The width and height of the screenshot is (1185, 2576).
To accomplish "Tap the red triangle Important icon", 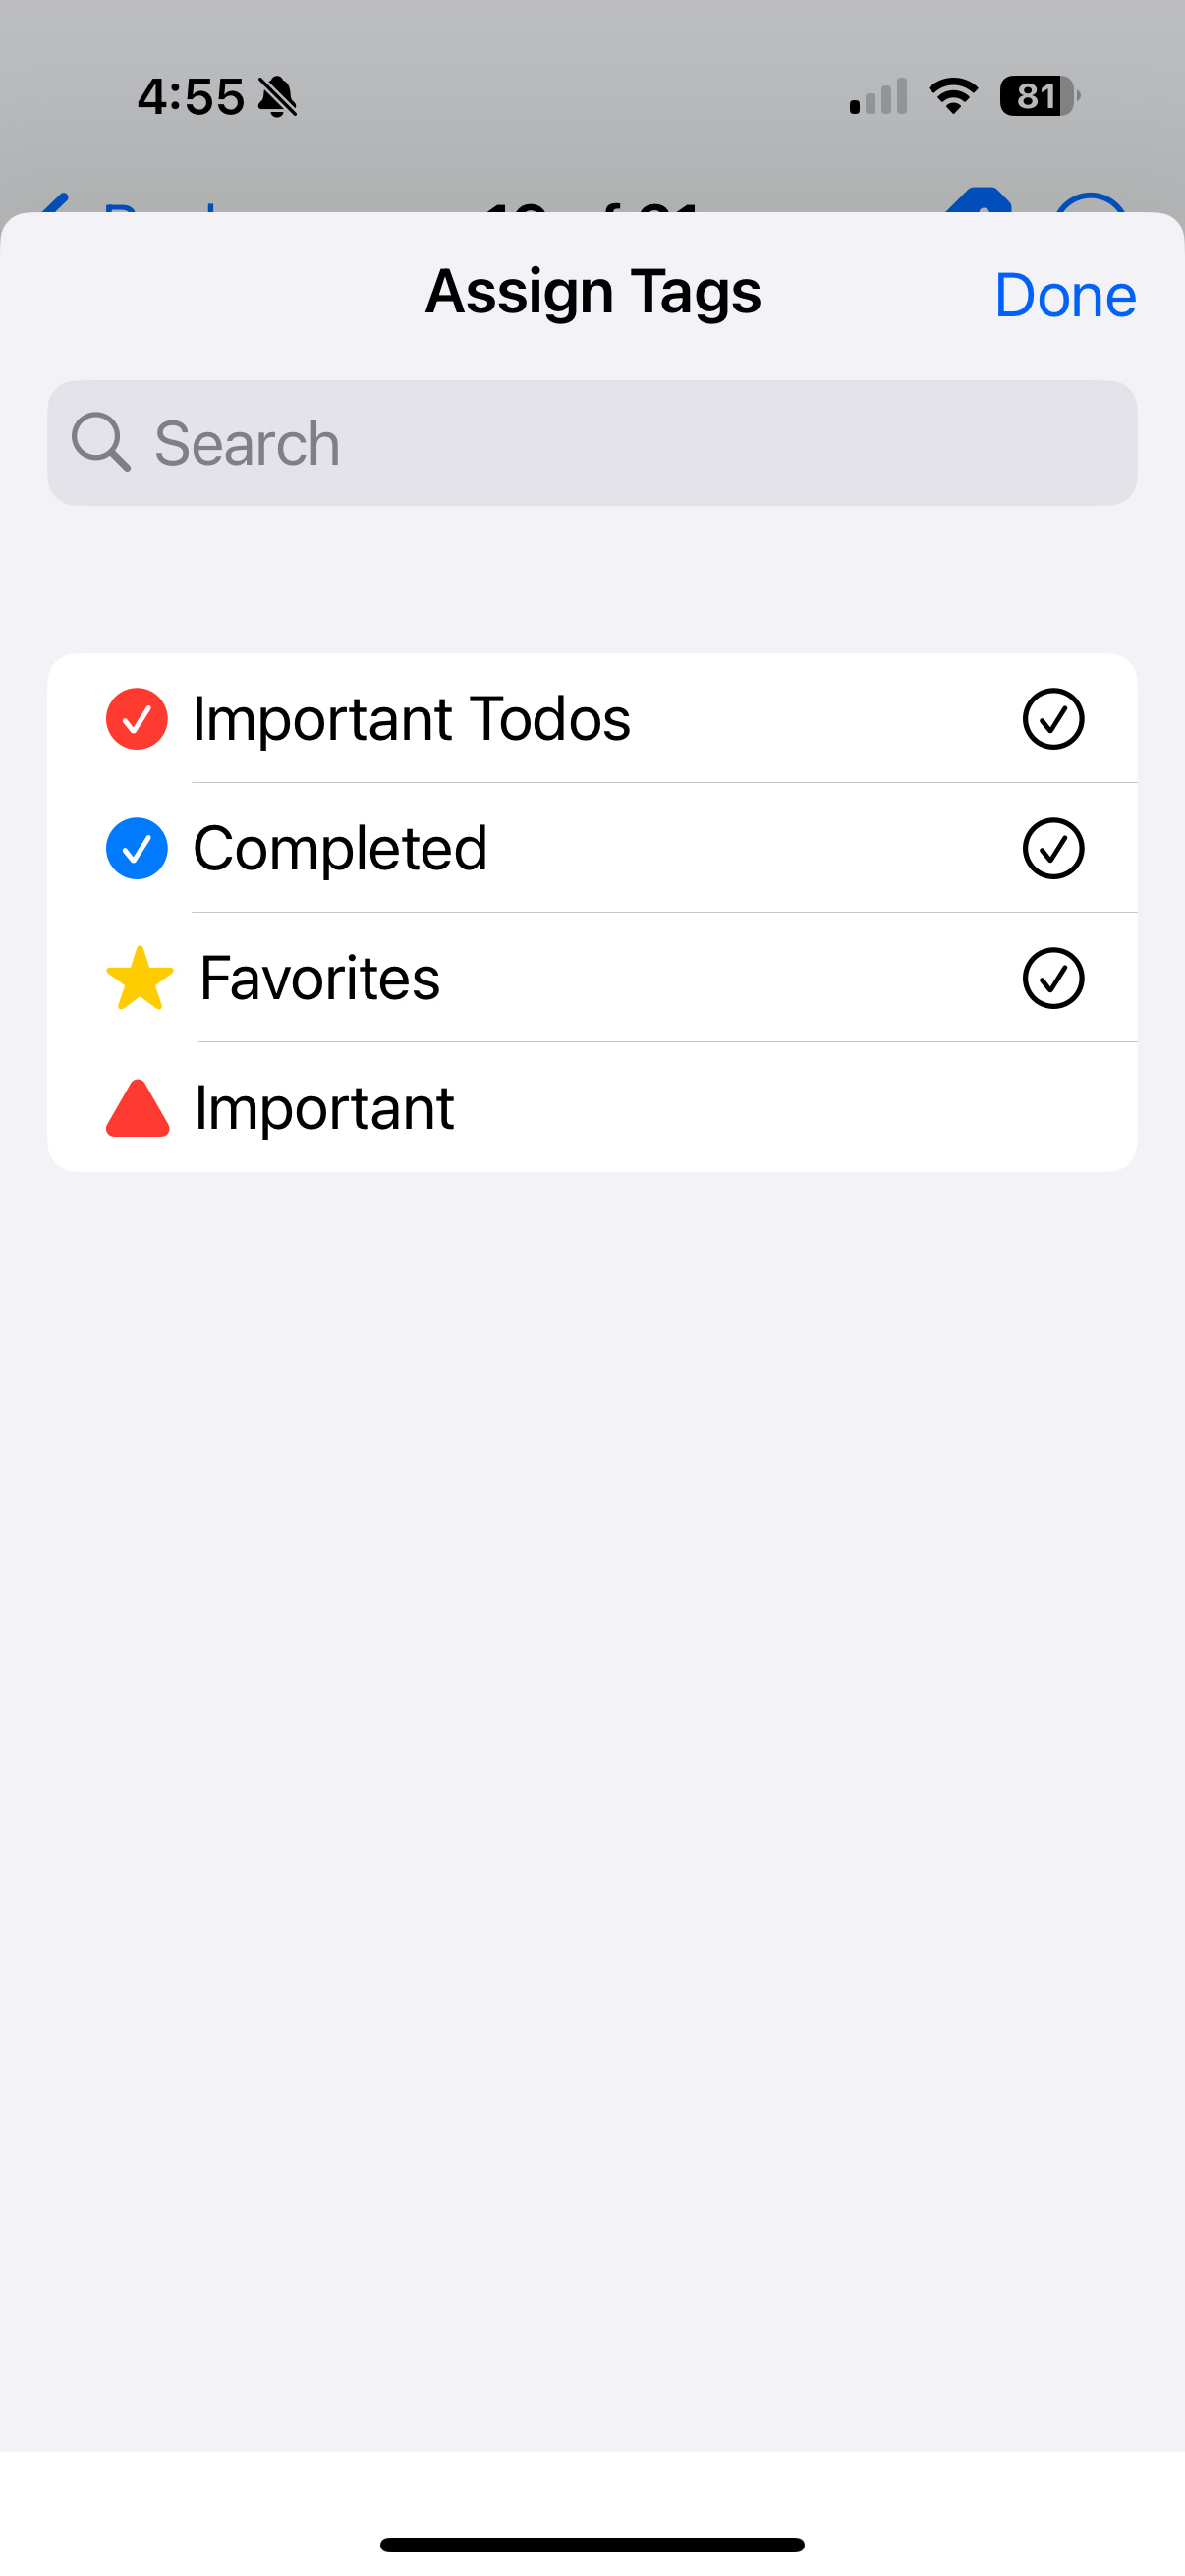I will click(138, 1108).
